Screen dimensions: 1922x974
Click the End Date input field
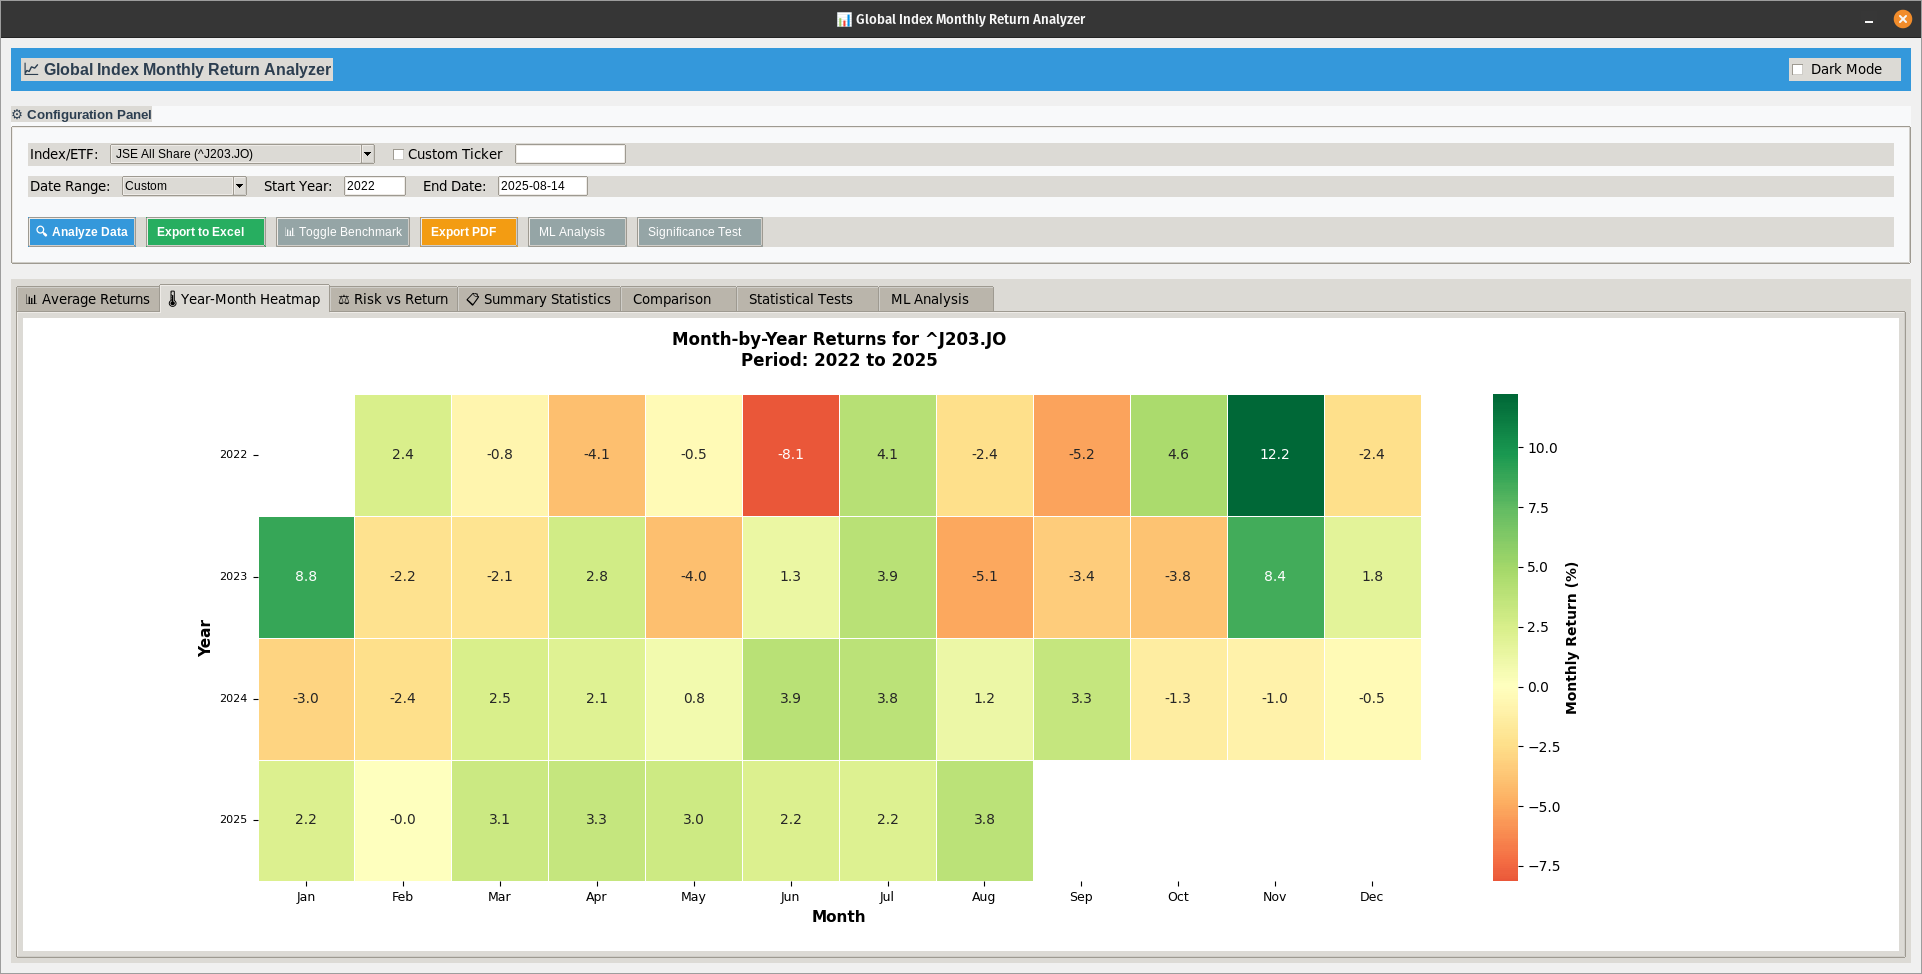click(542, 186)
